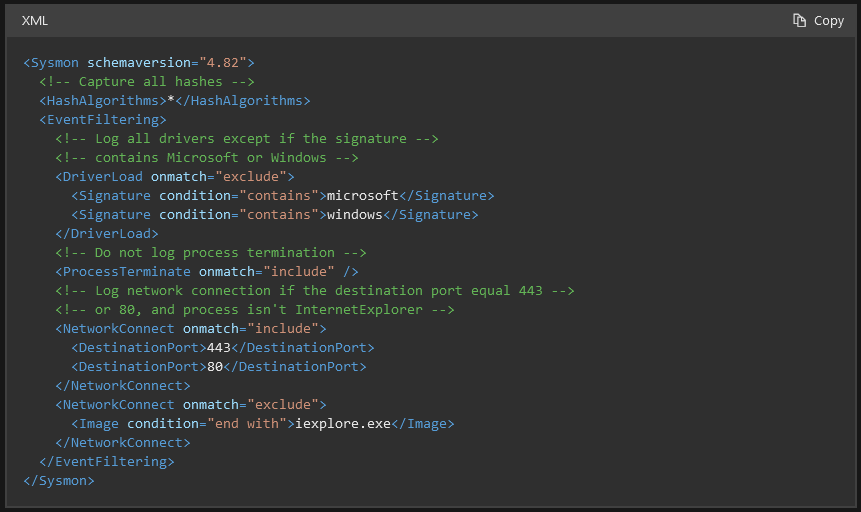Click the NetworkConnect onmatch="include" line

click(191, 329)
